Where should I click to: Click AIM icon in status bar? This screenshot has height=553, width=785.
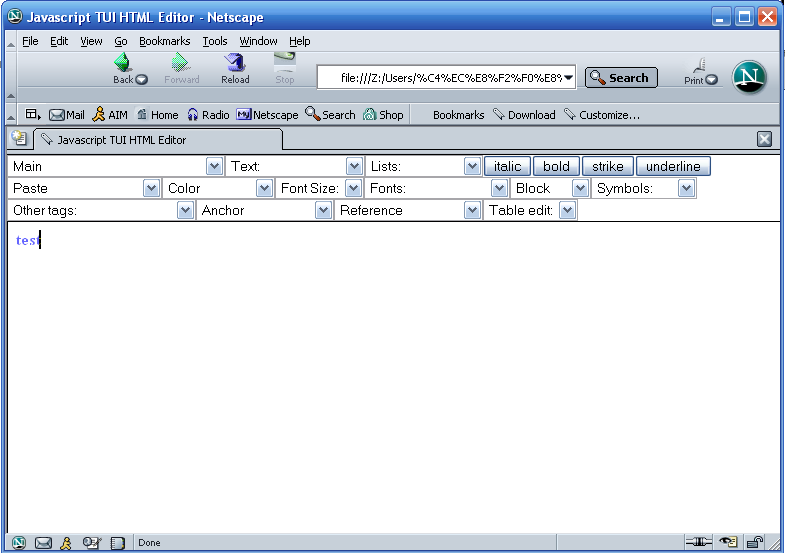66,542
